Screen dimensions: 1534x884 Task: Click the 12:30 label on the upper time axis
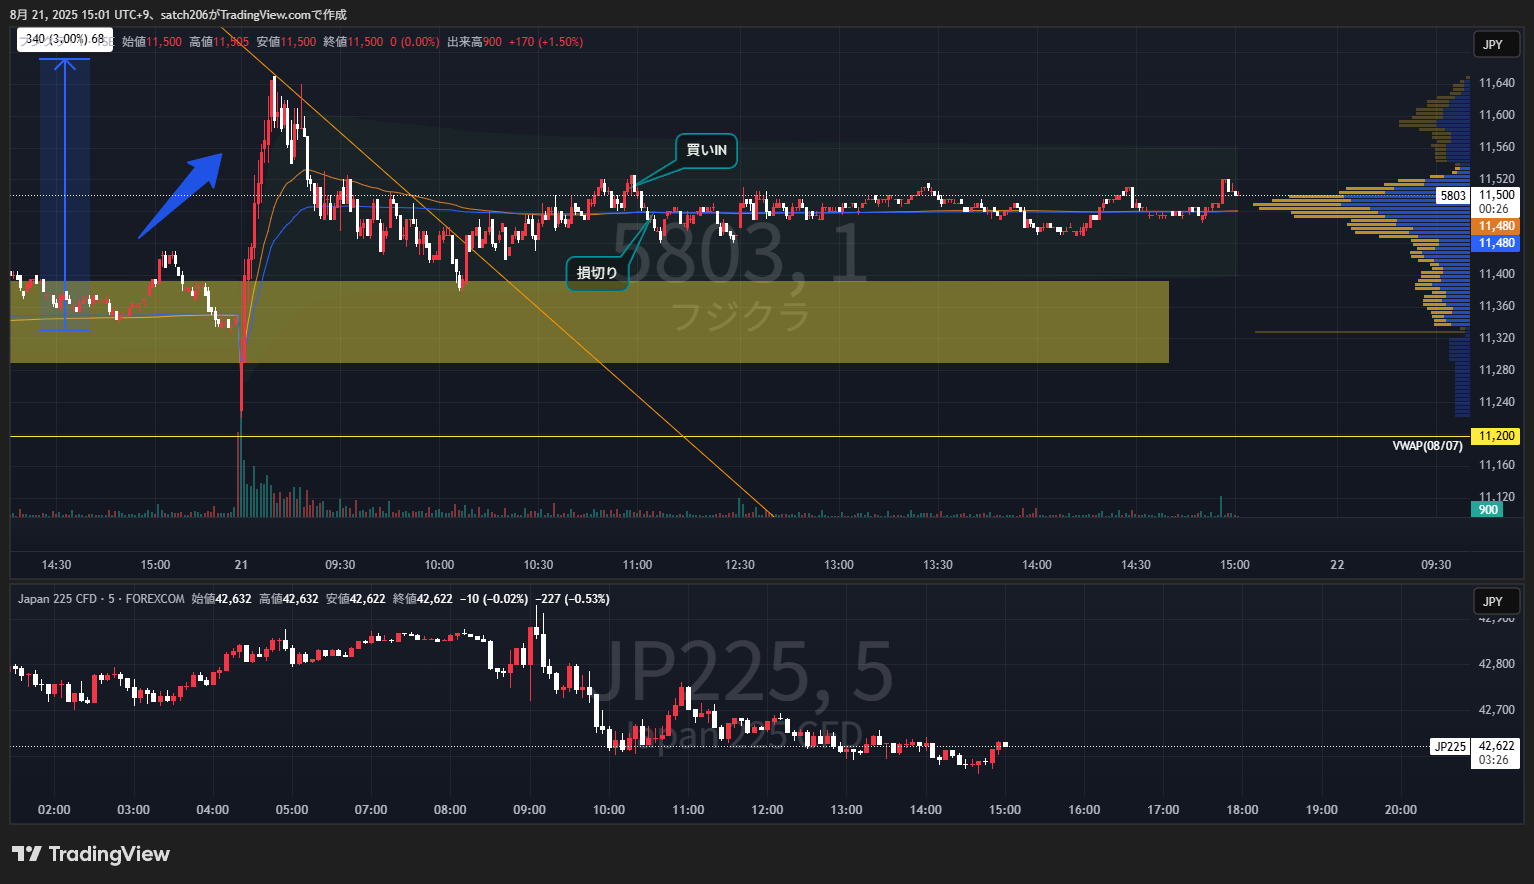click(x=740, y=565)
